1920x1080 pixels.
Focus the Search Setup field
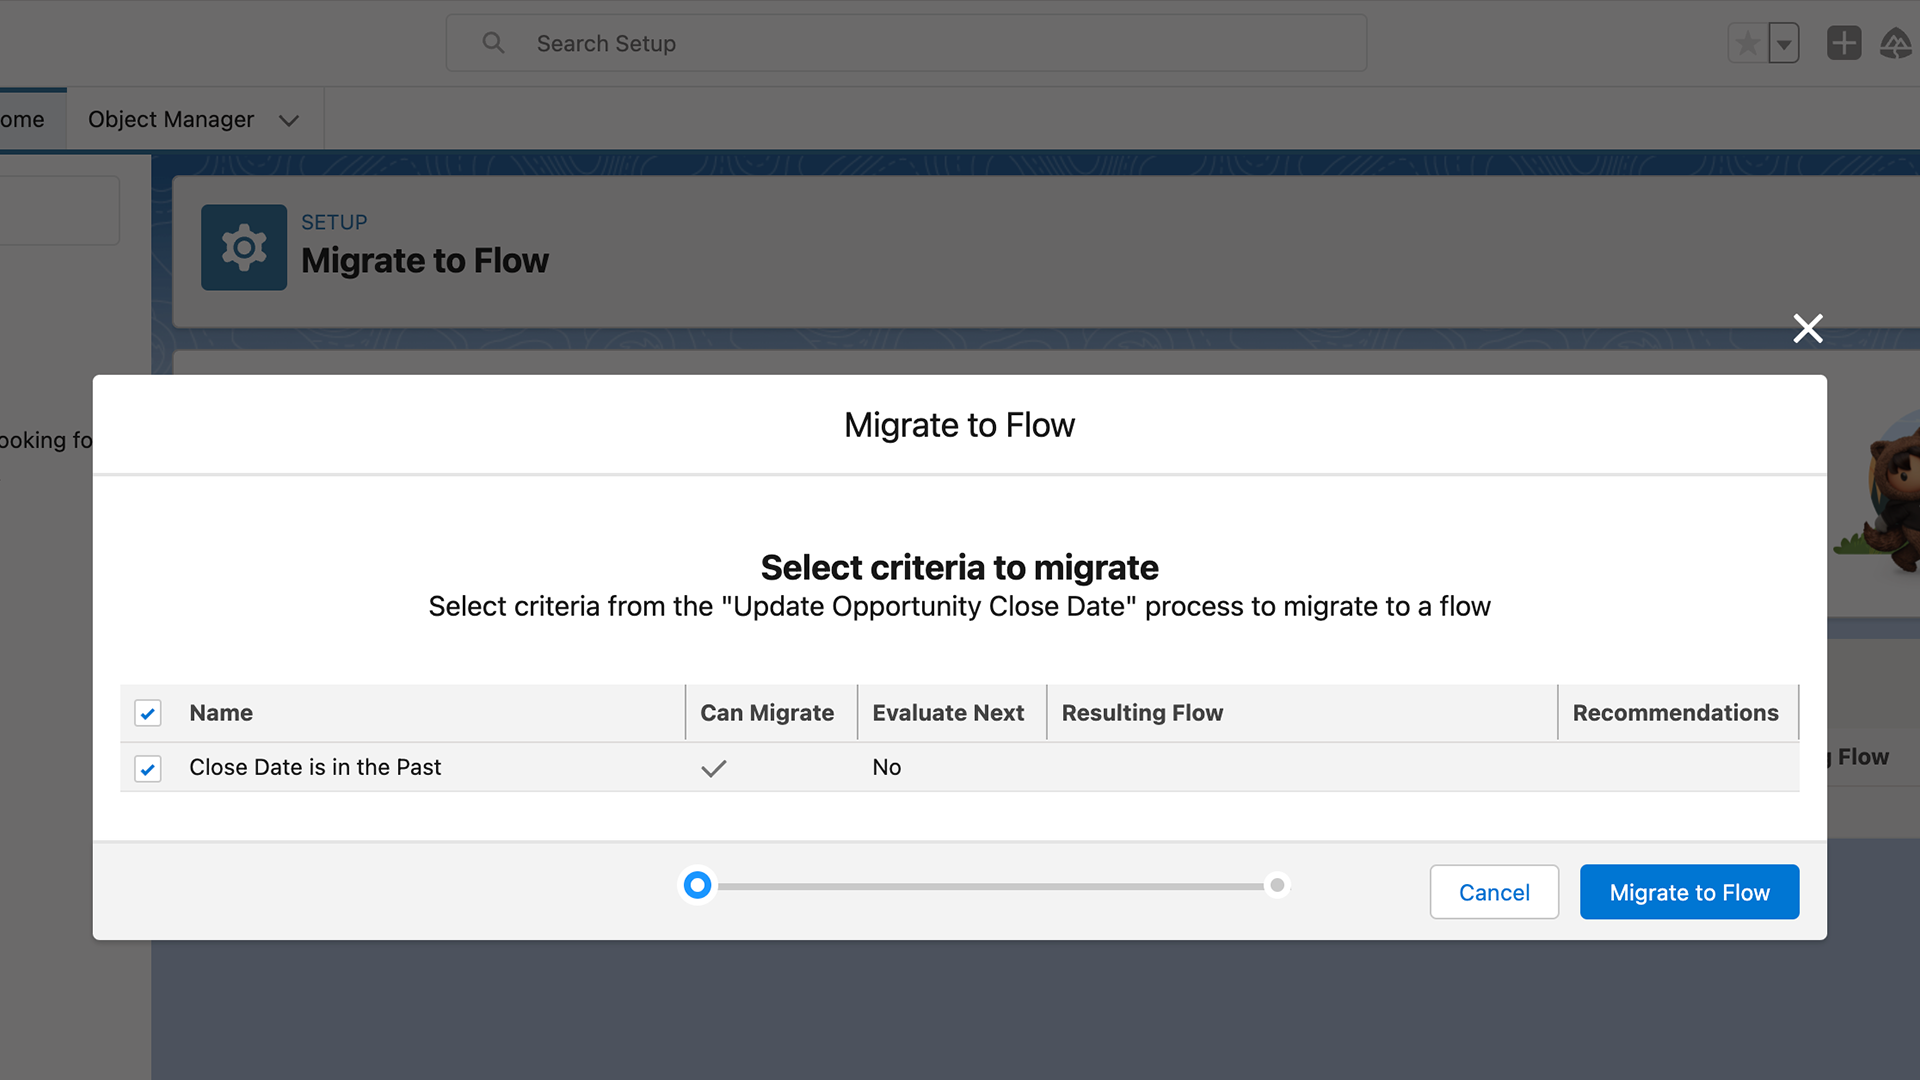906,43
